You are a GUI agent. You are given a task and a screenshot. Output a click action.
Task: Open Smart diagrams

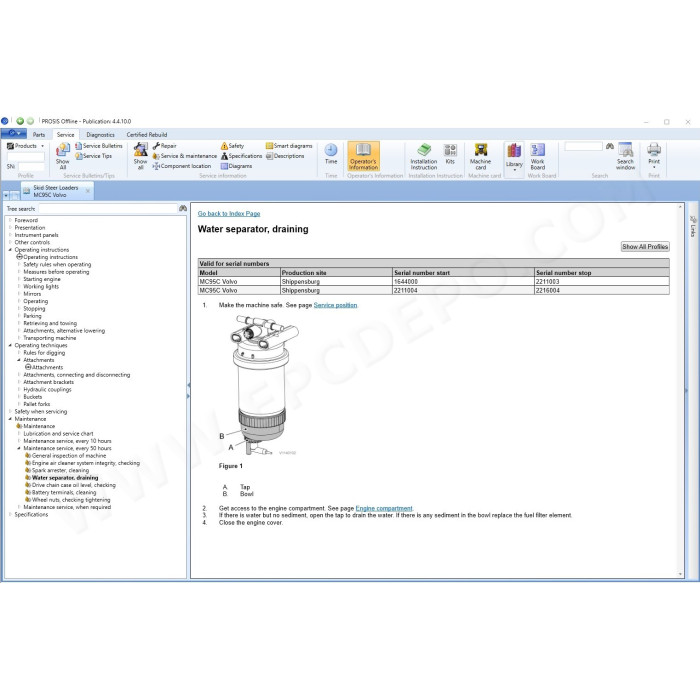pos(289,146)
